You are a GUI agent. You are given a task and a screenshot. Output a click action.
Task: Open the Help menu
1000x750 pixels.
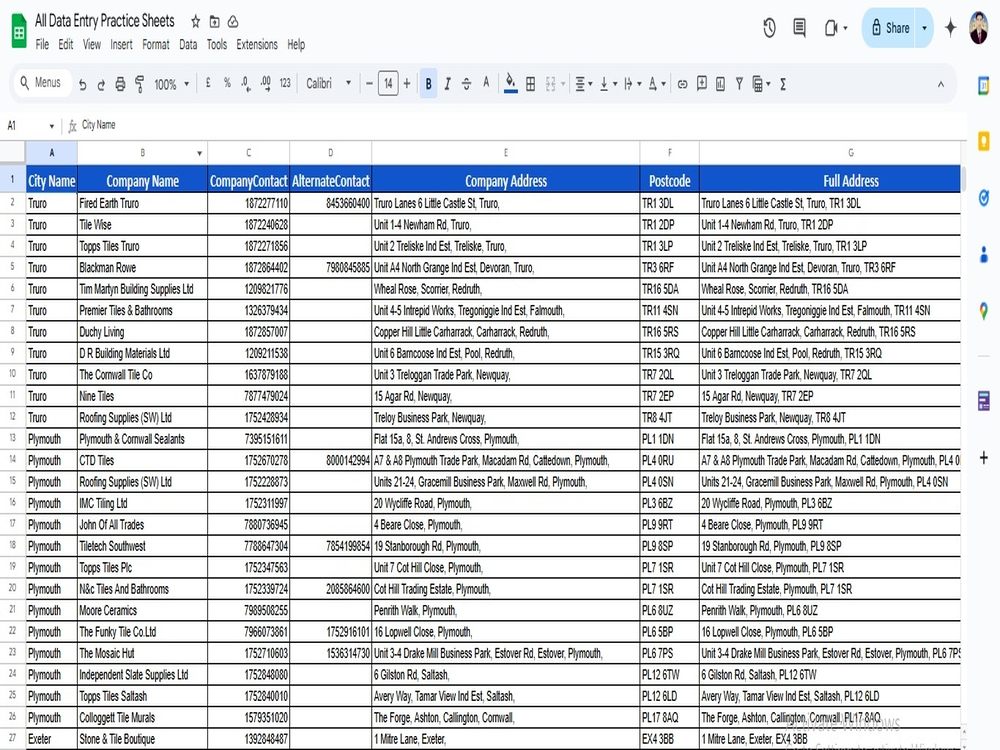tap(296, 45)
